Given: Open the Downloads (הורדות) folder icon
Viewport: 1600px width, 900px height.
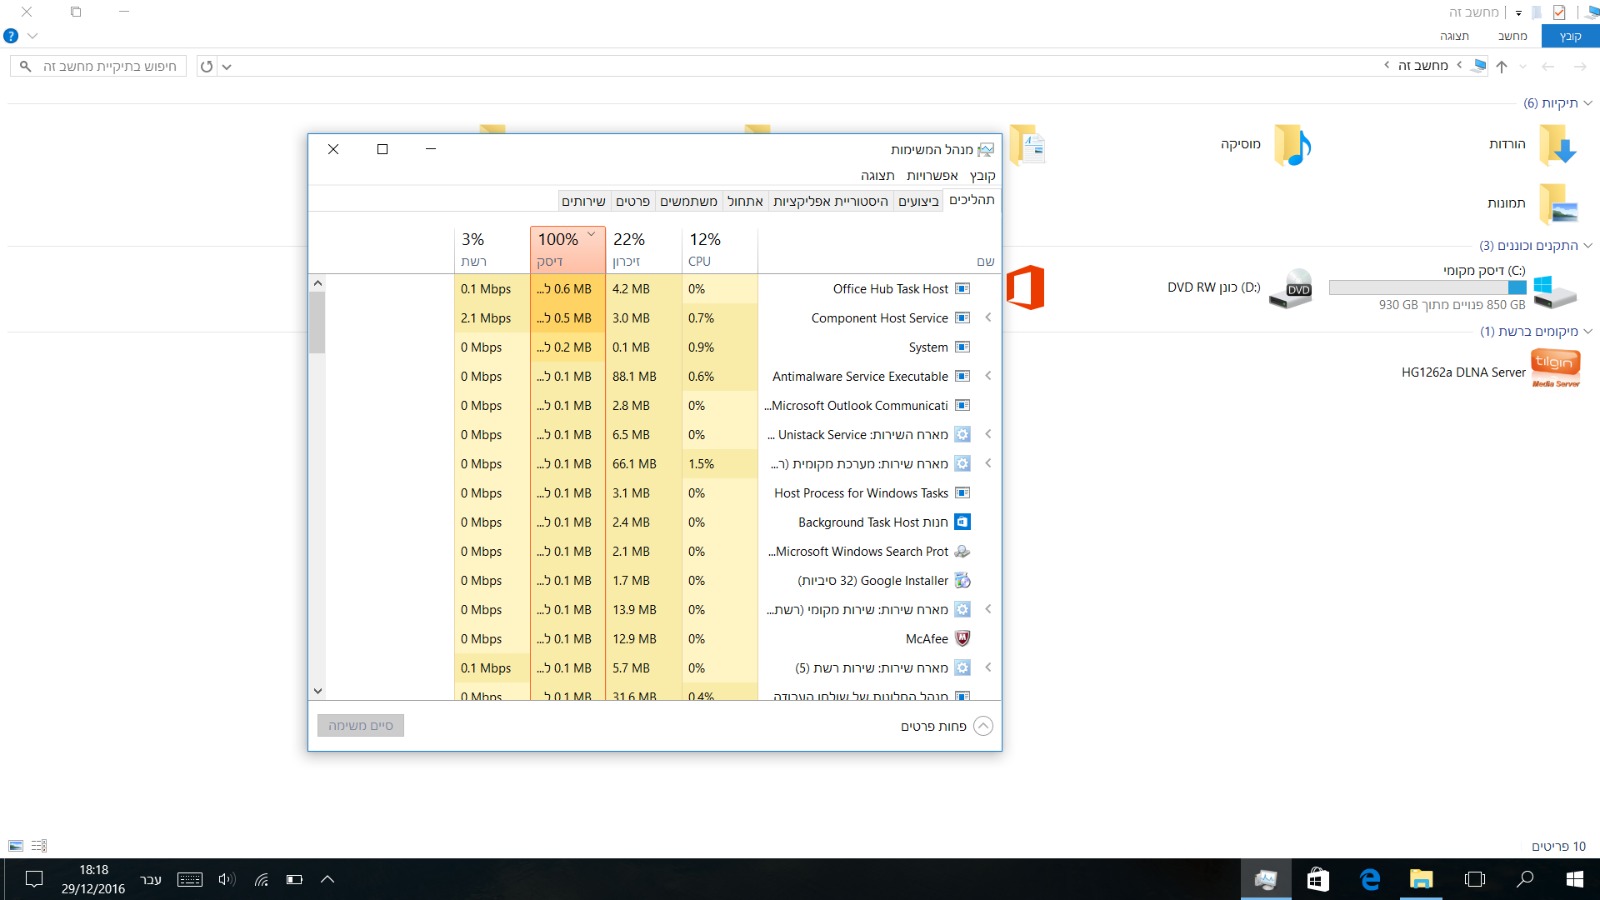Looking at the screenshot, I should (x=1557, y=146).
